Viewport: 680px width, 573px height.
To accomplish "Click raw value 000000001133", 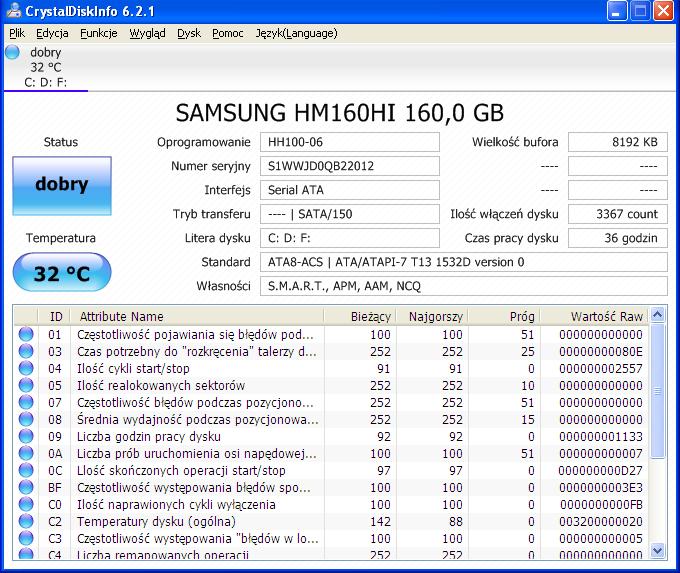I will point(601,436).
